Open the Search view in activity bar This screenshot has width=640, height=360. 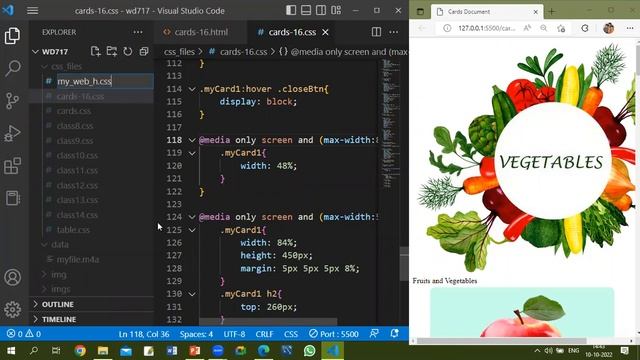point(12,68)
